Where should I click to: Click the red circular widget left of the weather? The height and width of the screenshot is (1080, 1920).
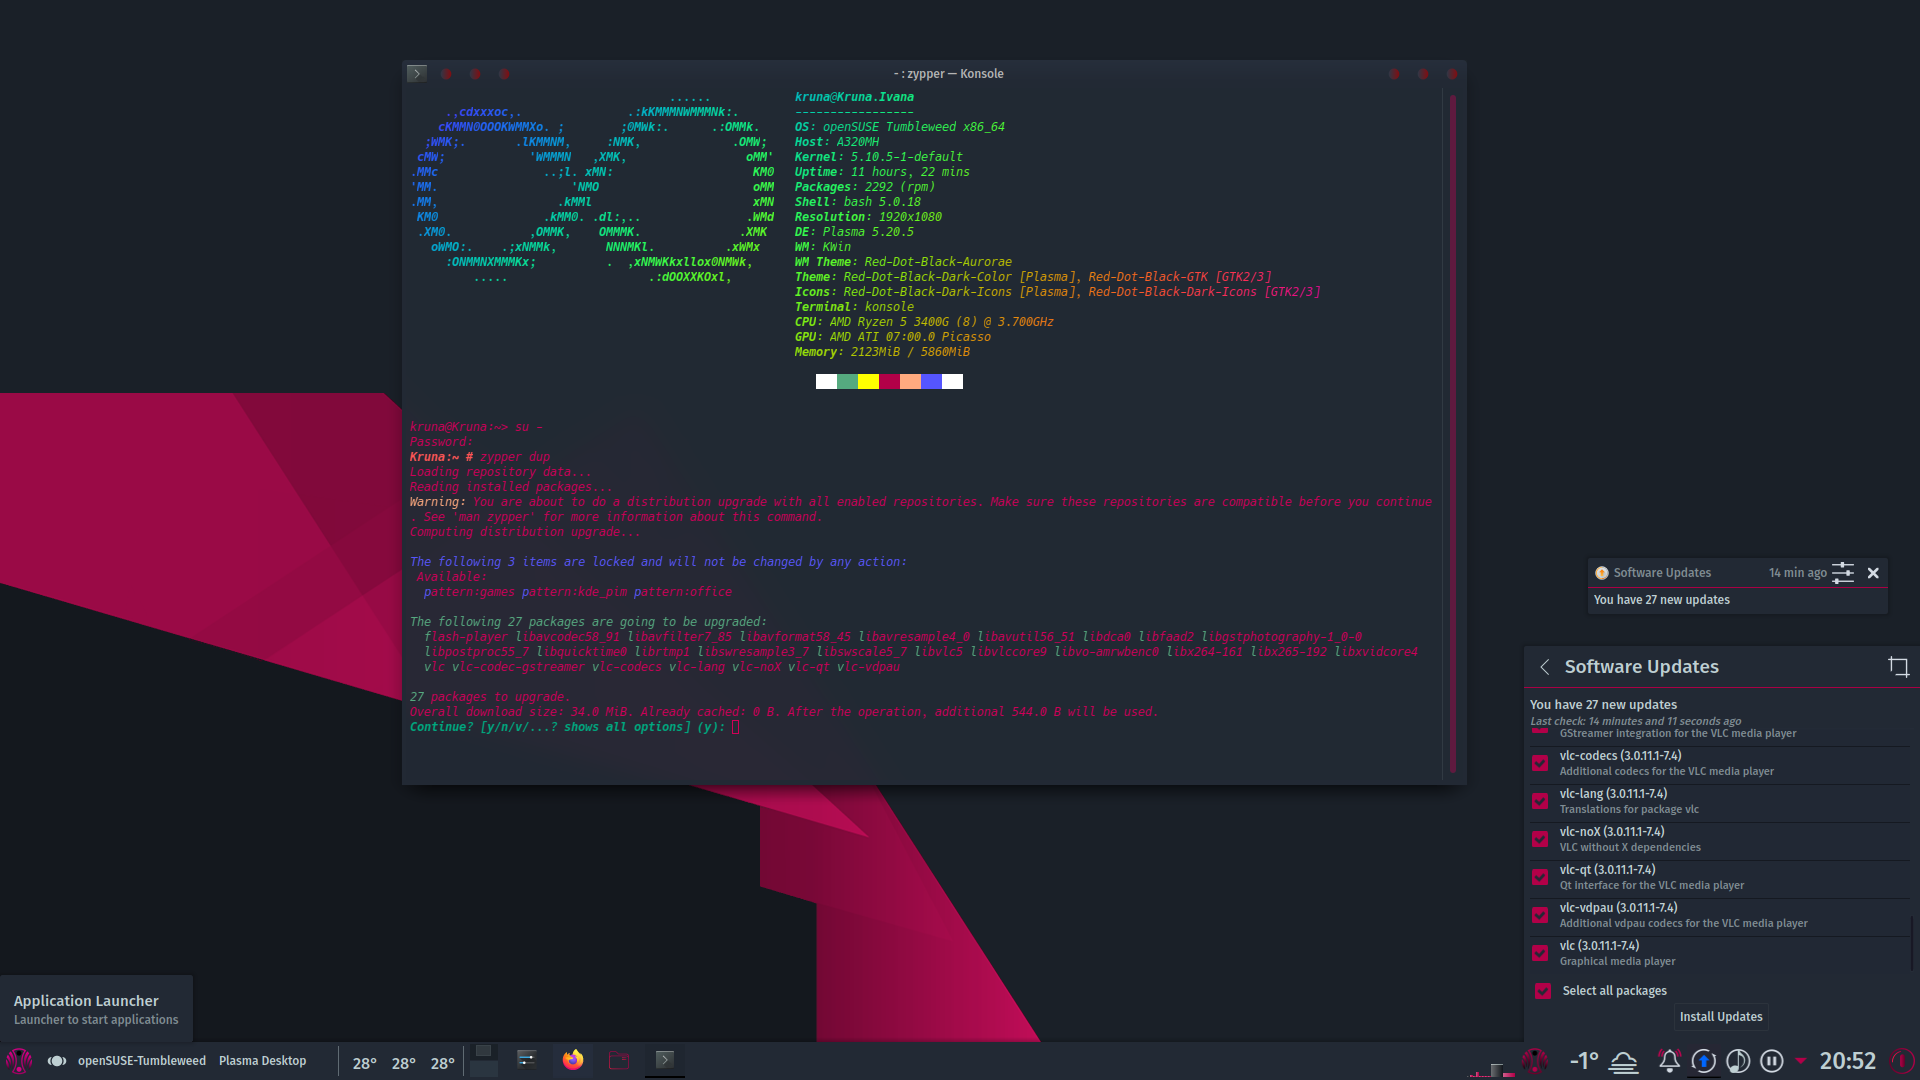click(1535, 1061)
